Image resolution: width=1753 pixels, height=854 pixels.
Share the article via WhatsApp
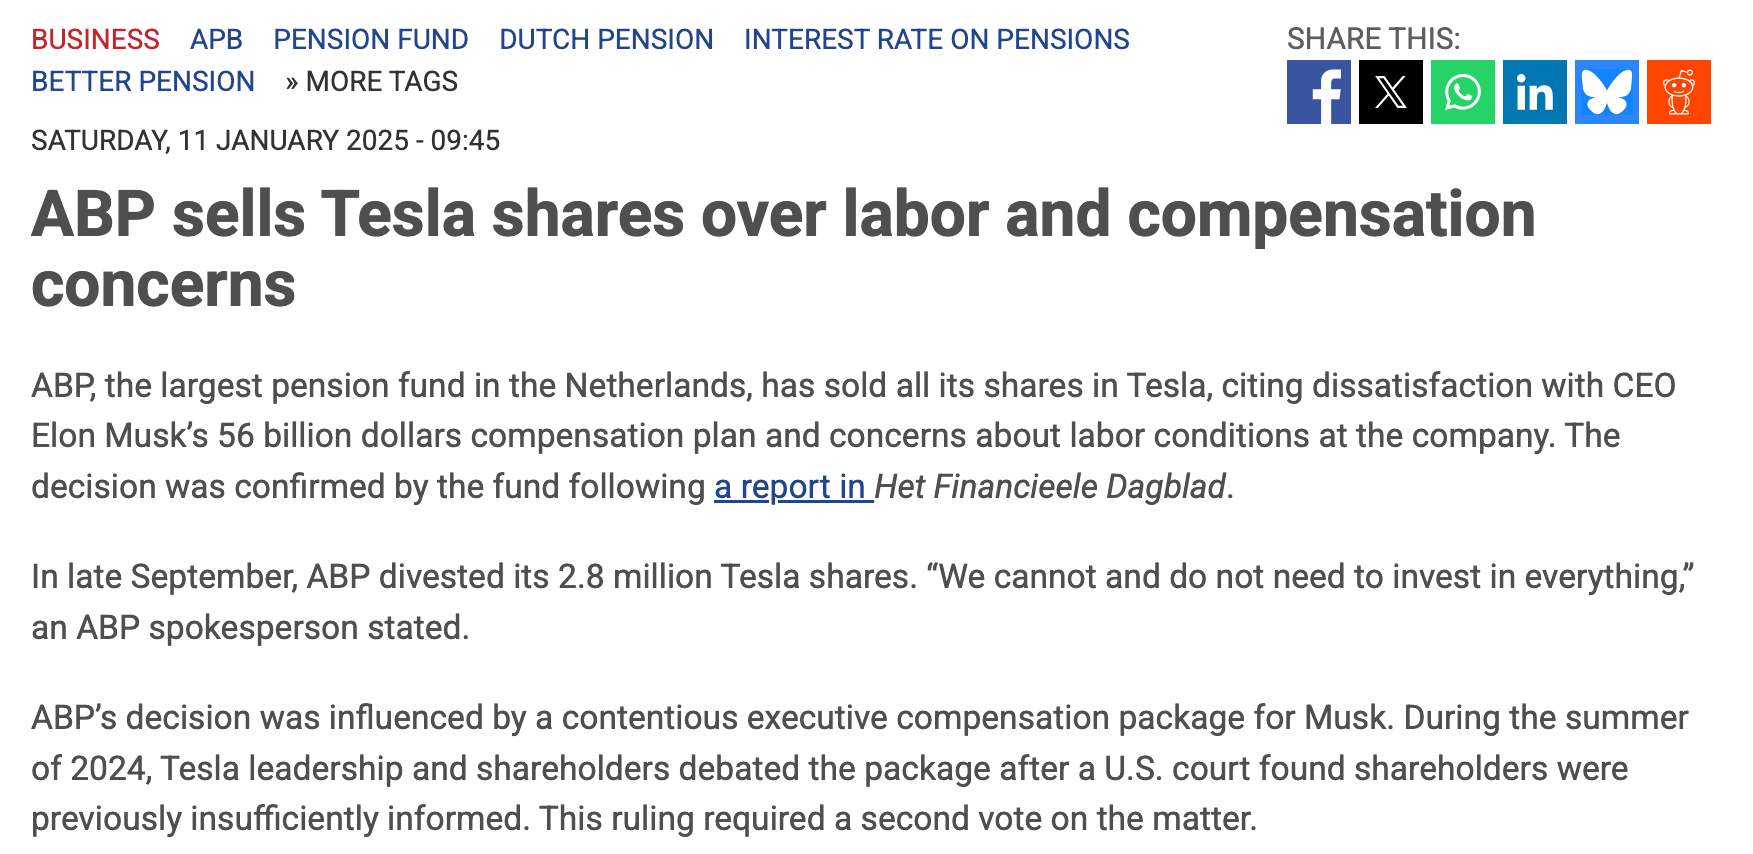1462,92
